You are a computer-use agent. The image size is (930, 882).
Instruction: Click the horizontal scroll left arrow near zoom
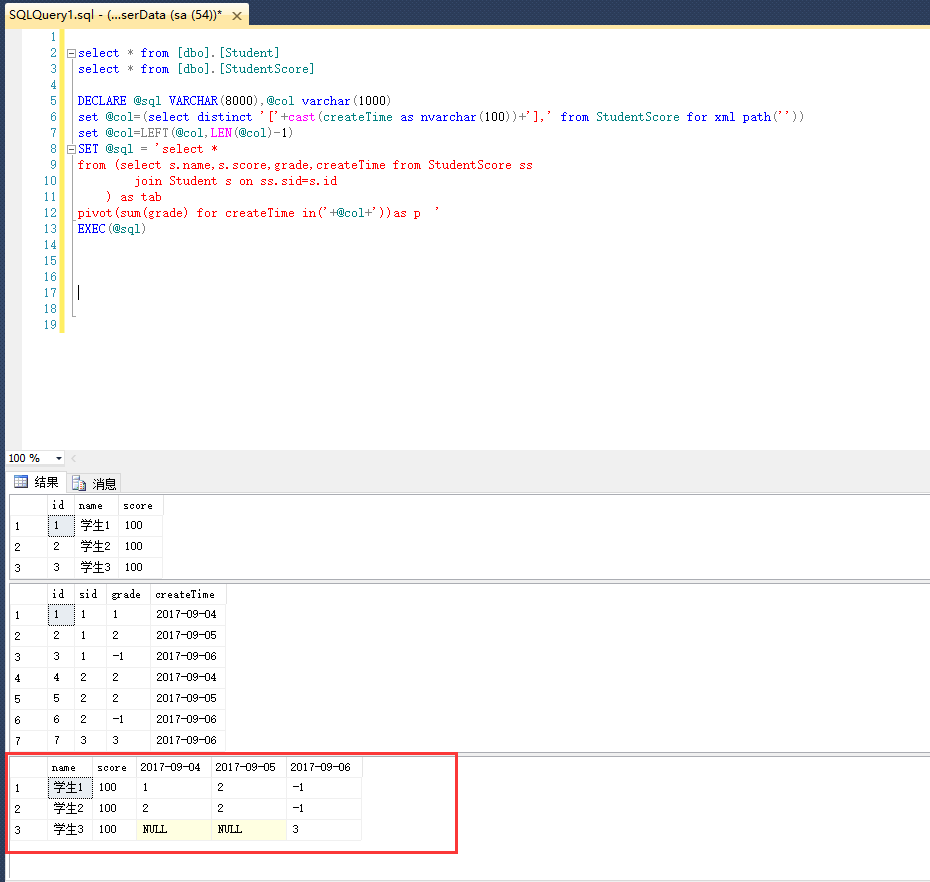[x=74, y=458]
